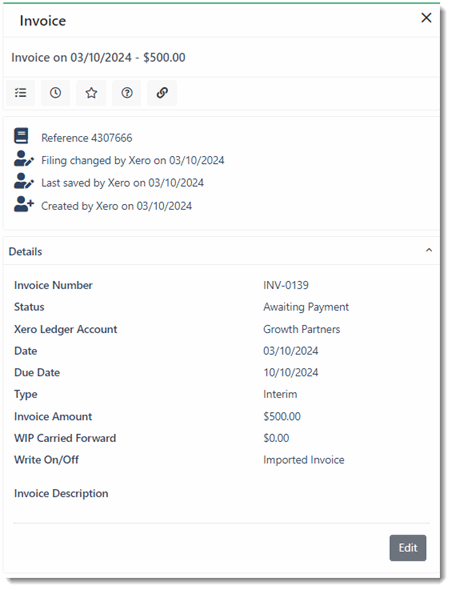Click user plus icon beside Created by Xero
452x590 pixels.
tap(24, 204)
